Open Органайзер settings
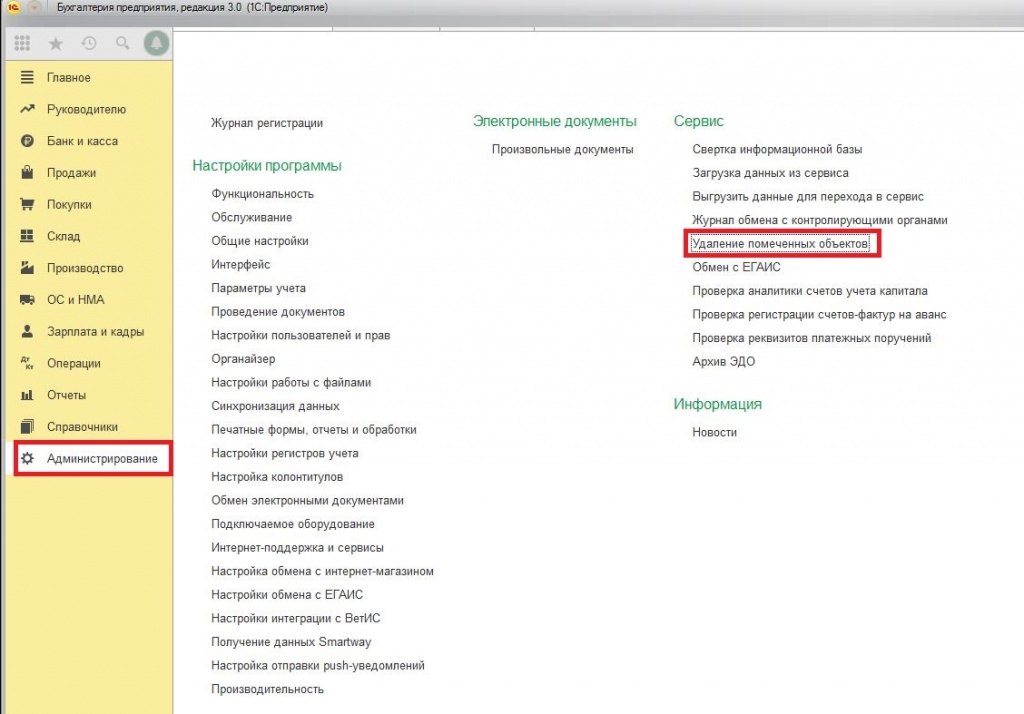Screen dimensions: 1024x714 [x=243, y=359]
